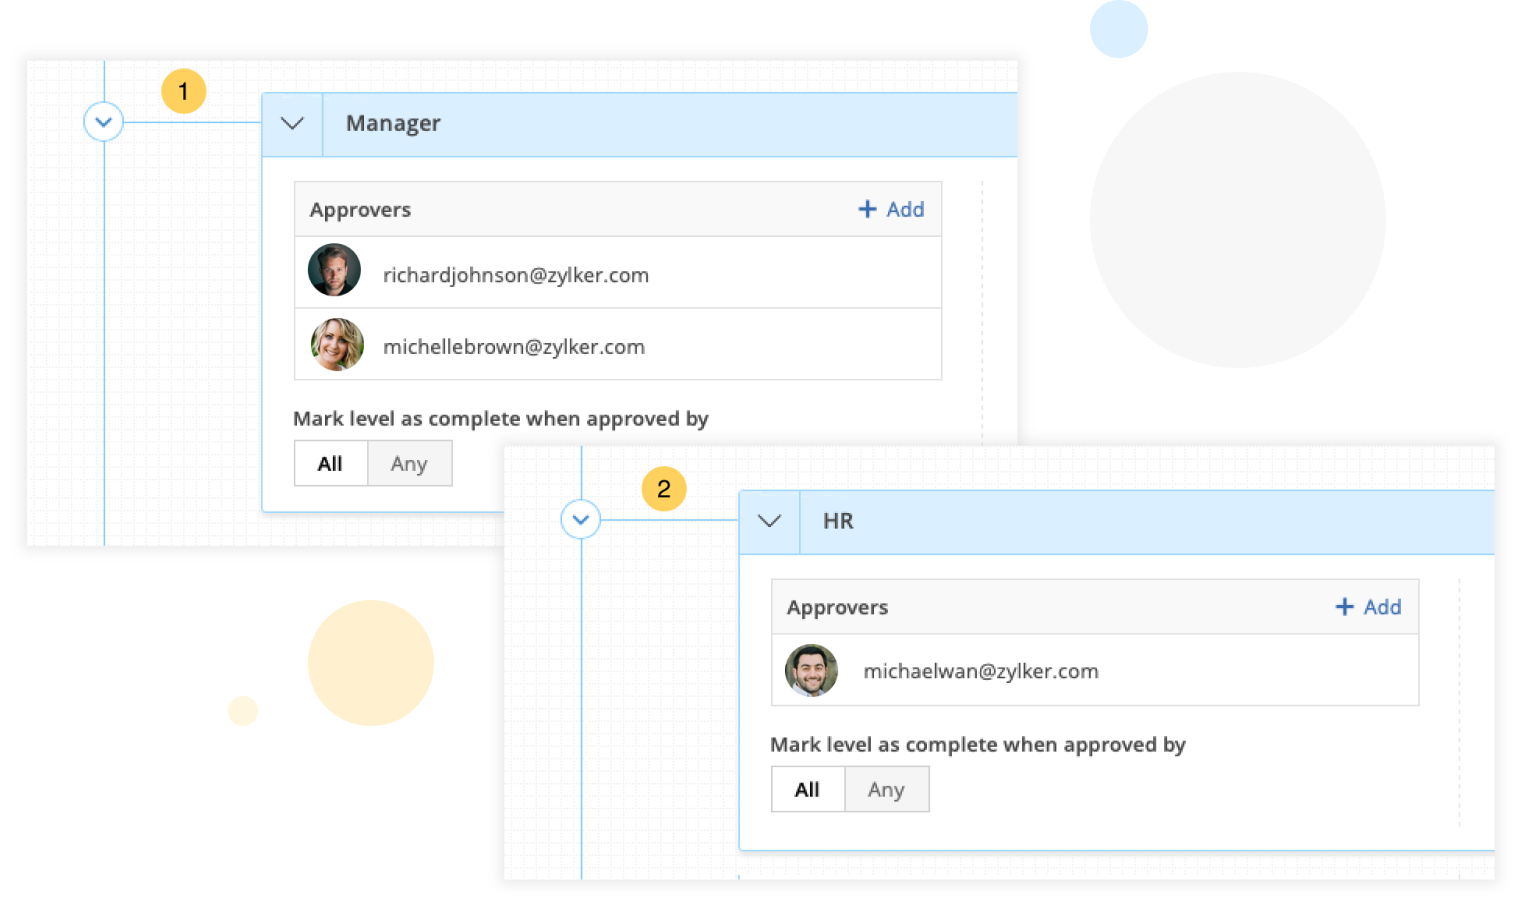Toggle the circular timeline chevron for level 1
This screenshot has width=1528, height=920.
103,122
